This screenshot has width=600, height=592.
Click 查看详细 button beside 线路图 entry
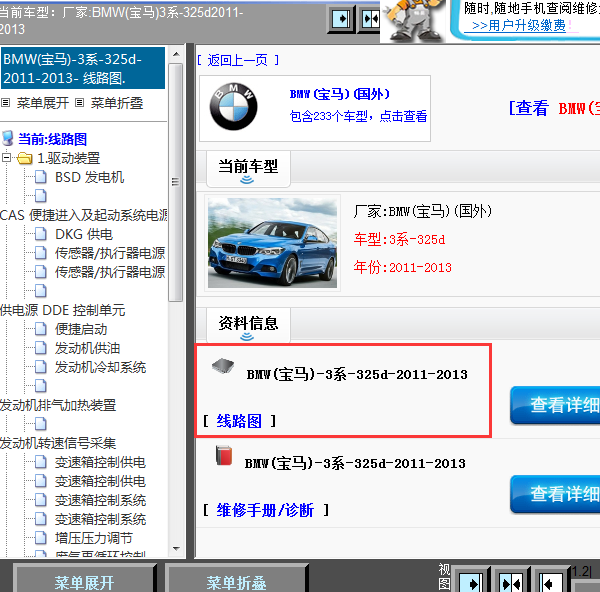(x=555, y=404)
